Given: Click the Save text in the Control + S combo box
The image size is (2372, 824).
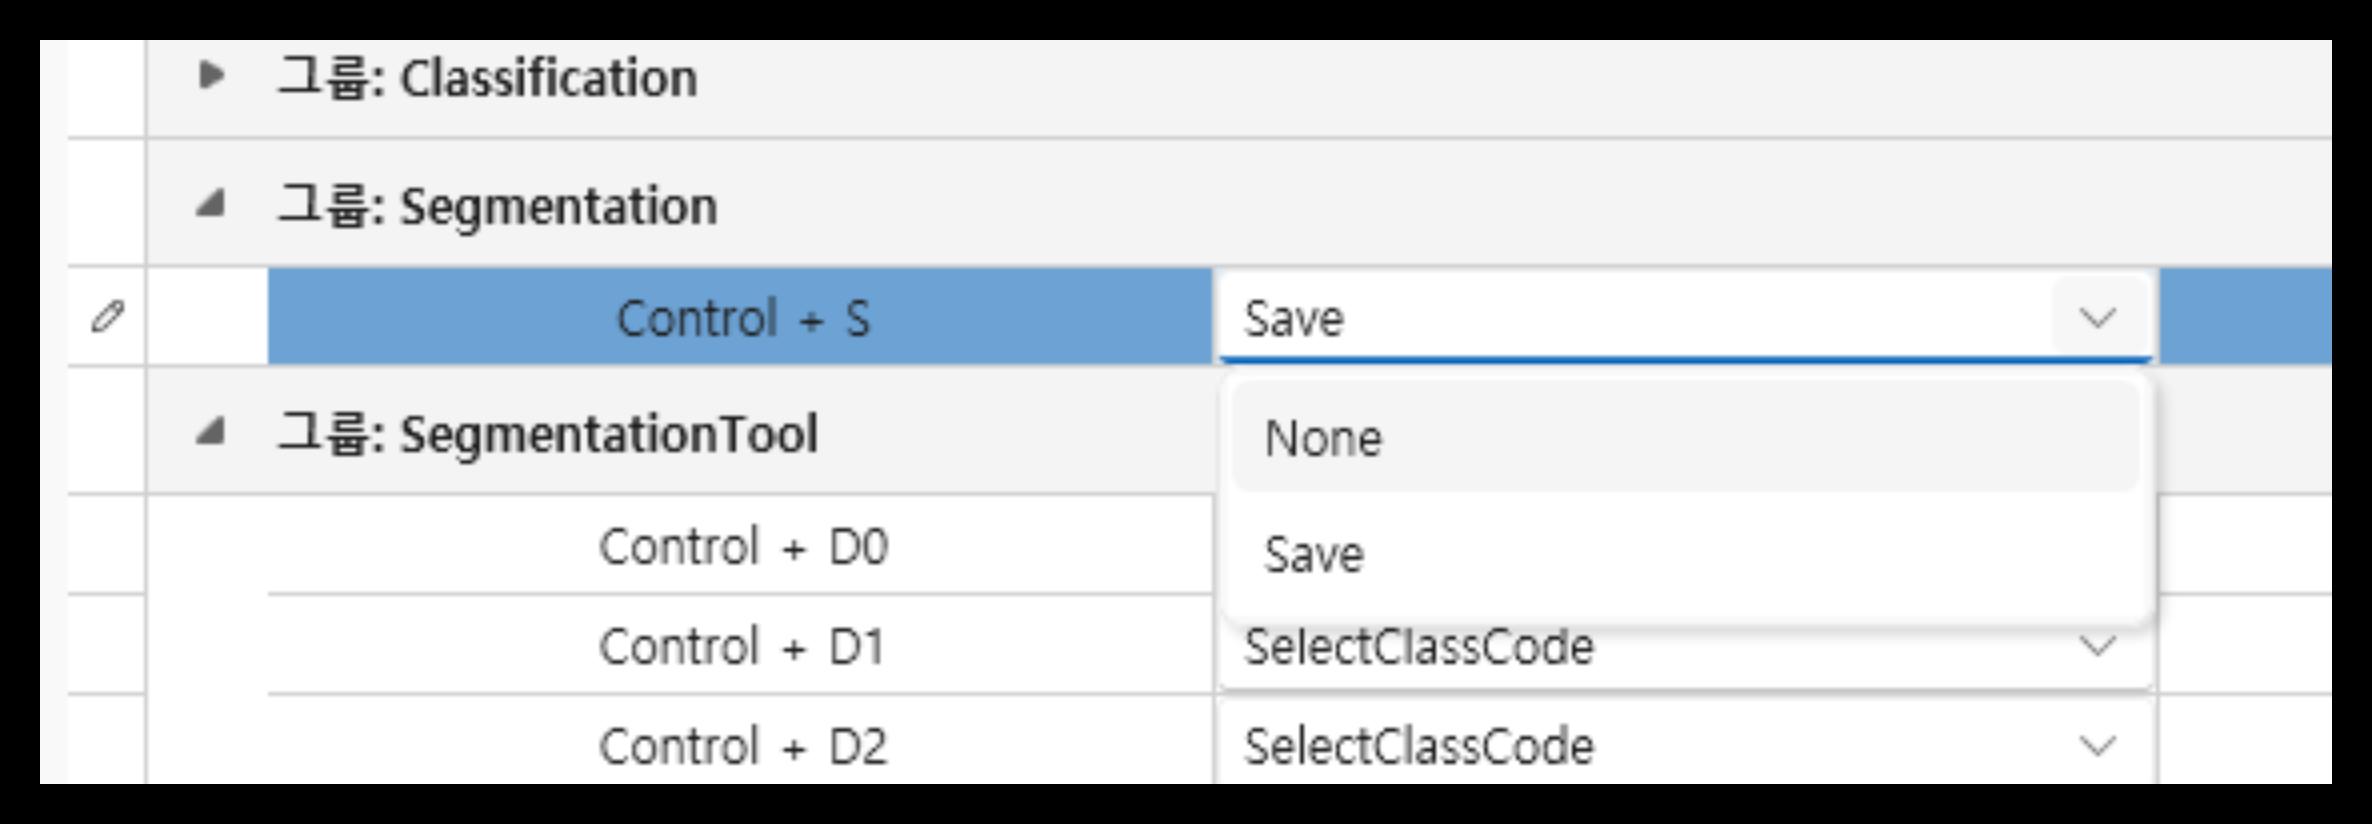Looking at the screenshot, I should (x=1294, y=319).
